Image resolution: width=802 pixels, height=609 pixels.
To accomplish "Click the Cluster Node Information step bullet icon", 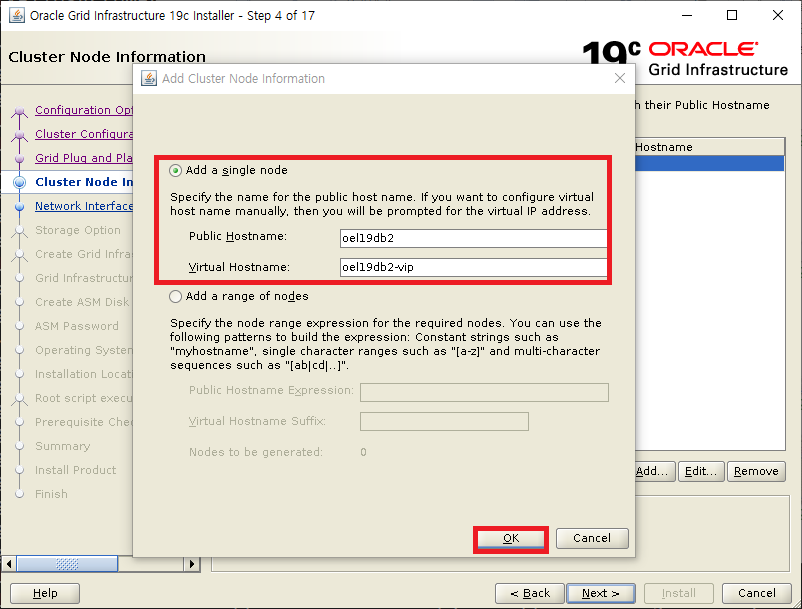I will (19, 182).
